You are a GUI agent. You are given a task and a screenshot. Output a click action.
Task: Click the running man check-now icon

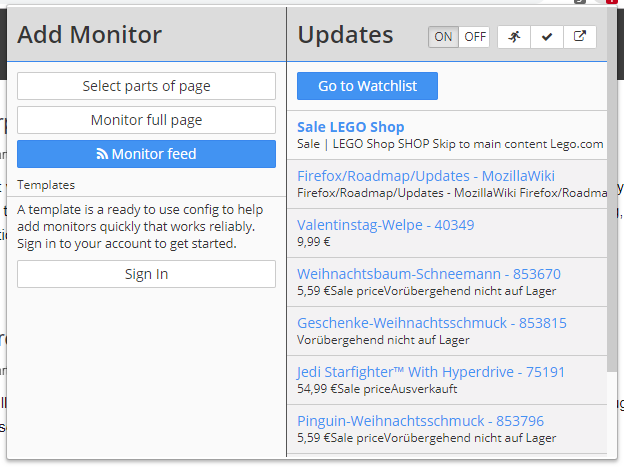(514, 37)
